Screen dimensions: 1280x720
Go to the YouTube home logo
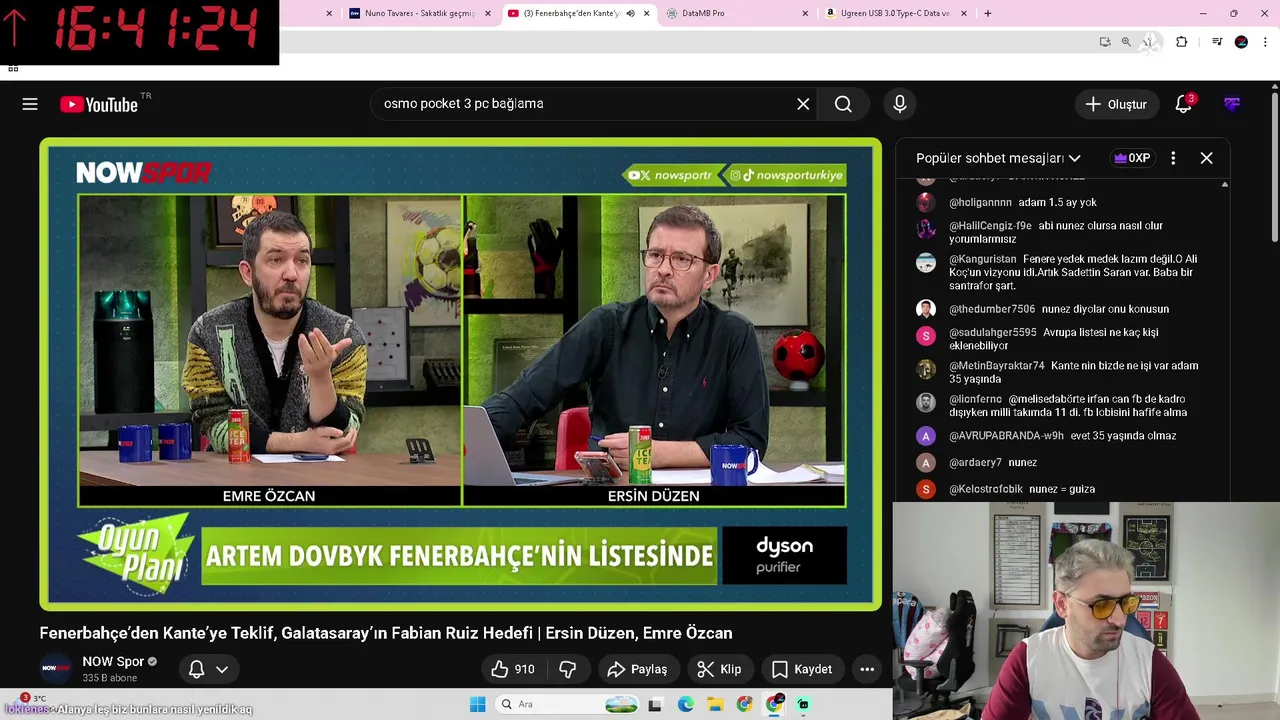(x=98, y=104)
